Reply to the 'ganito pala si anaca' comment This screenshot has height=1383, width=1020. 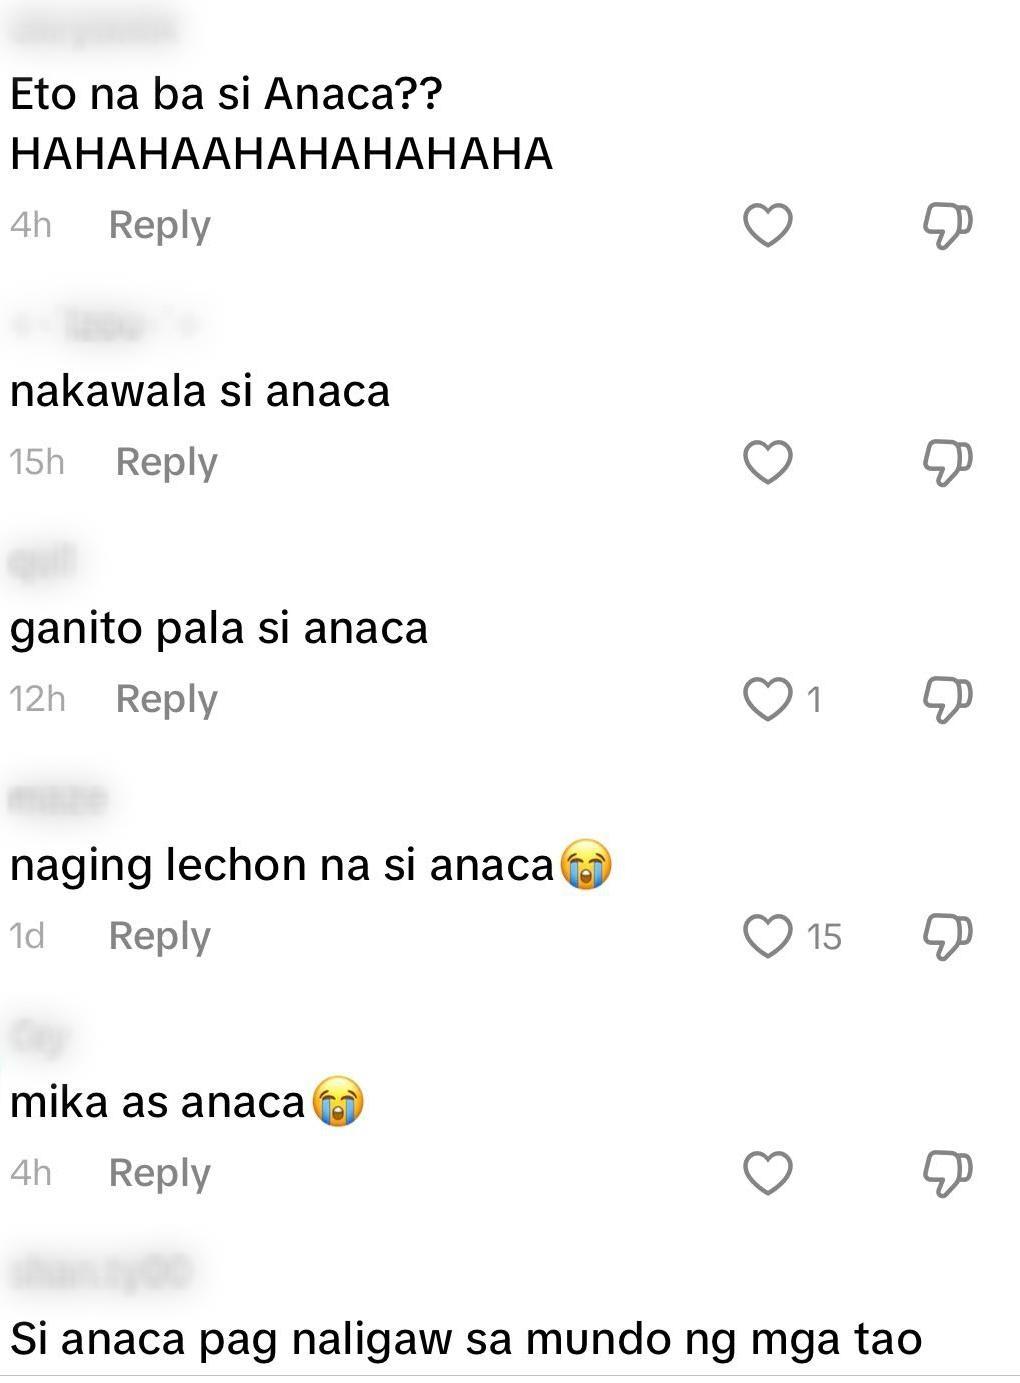[x=167, y=699]
